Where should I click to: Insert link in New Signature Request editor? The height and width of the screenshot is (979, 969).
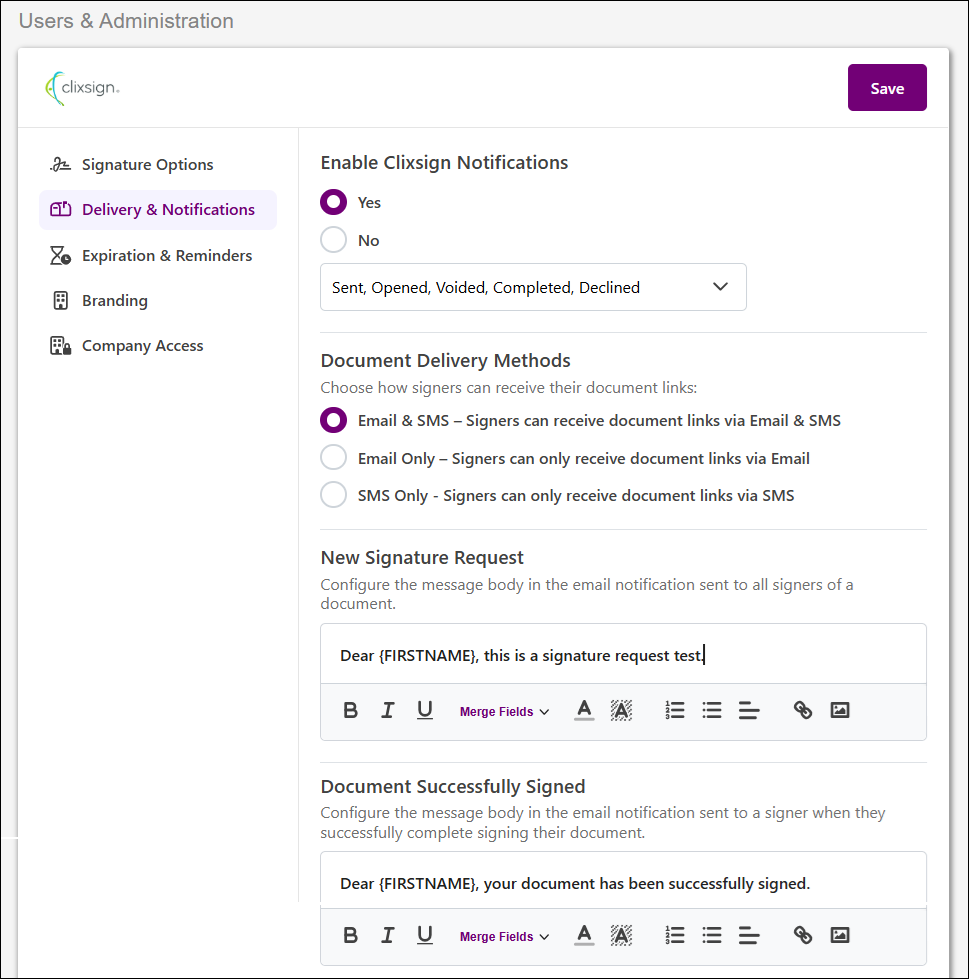coord(803,710)
